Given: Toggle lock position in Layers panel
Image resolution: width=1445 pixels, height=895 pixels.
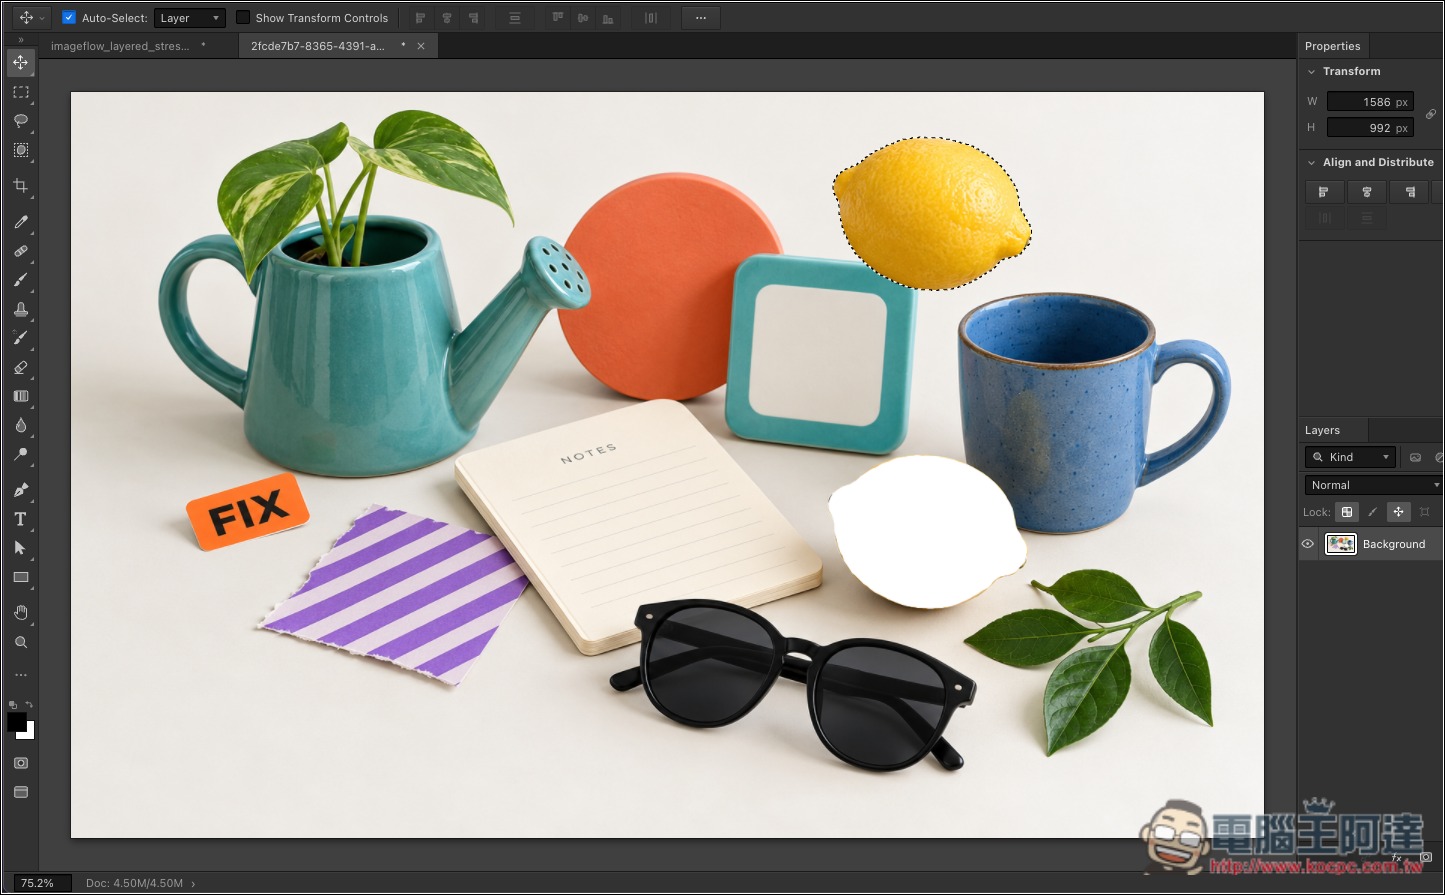Looking at the screenshot, I should (x=1398, y=512).
